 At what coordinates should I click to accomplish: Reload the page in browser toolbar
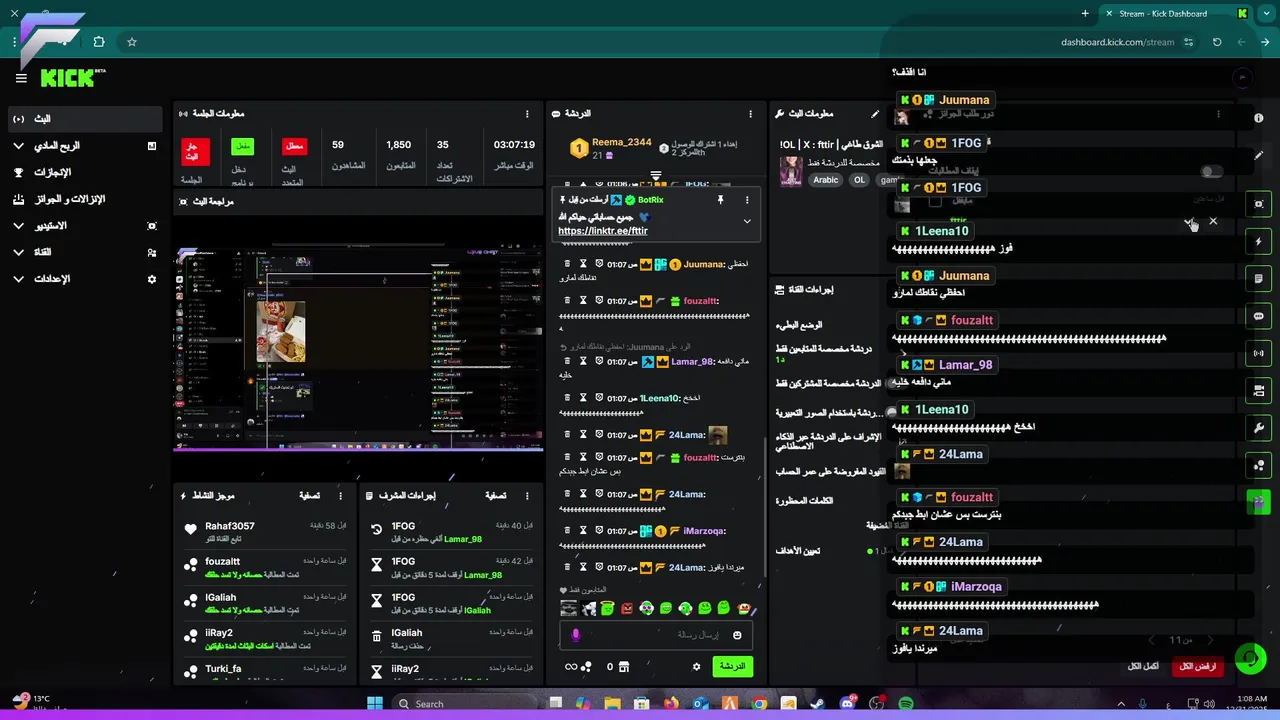pos(1216,42)
